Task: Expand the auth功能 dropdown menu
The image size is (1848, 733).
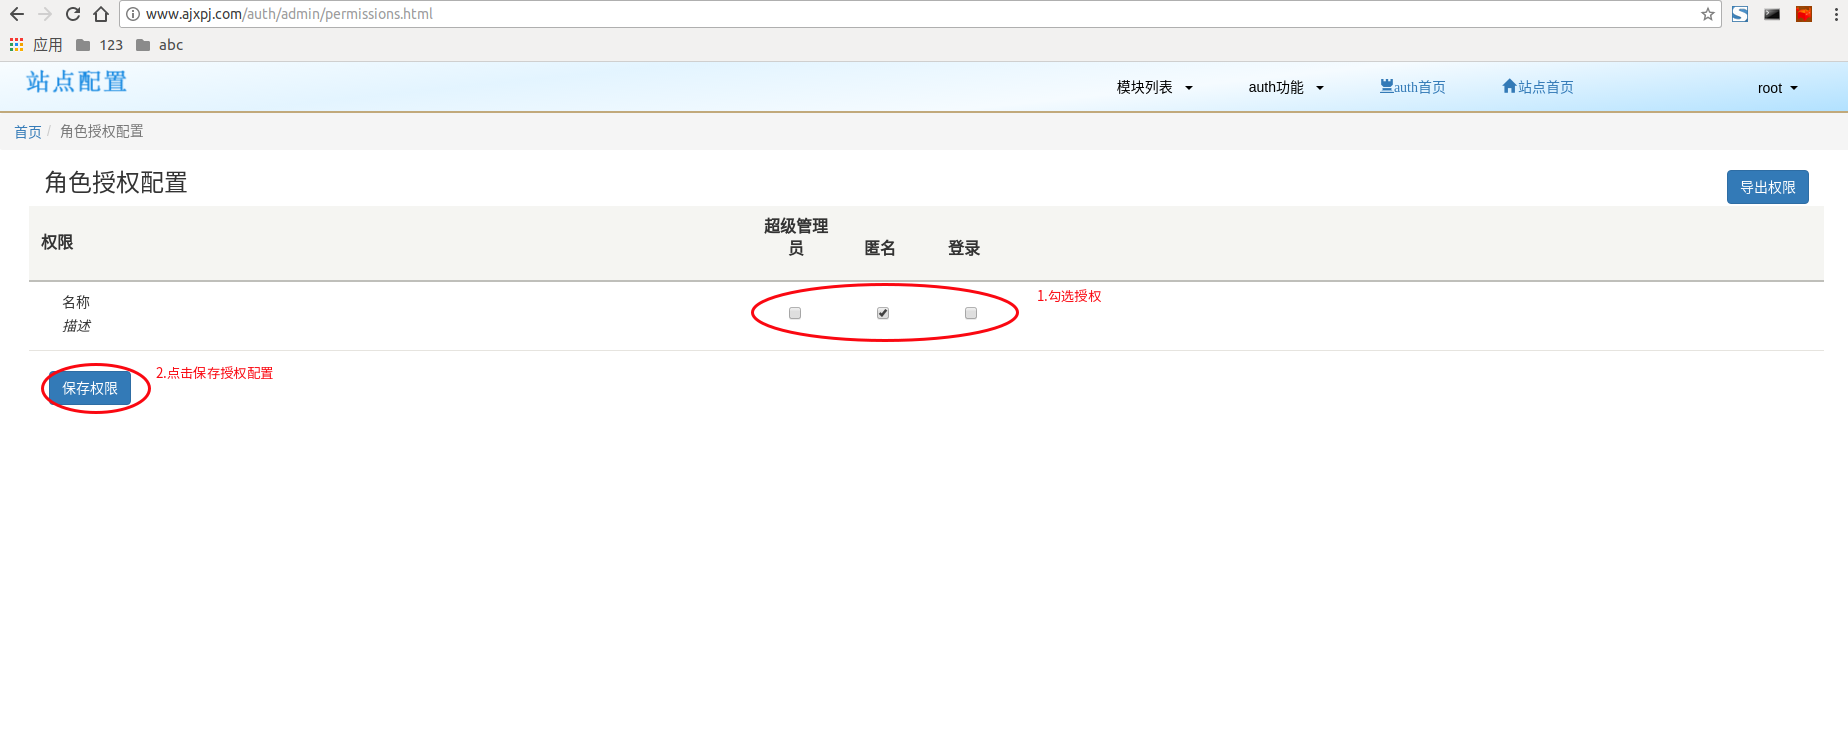Action: (1285, 88)
